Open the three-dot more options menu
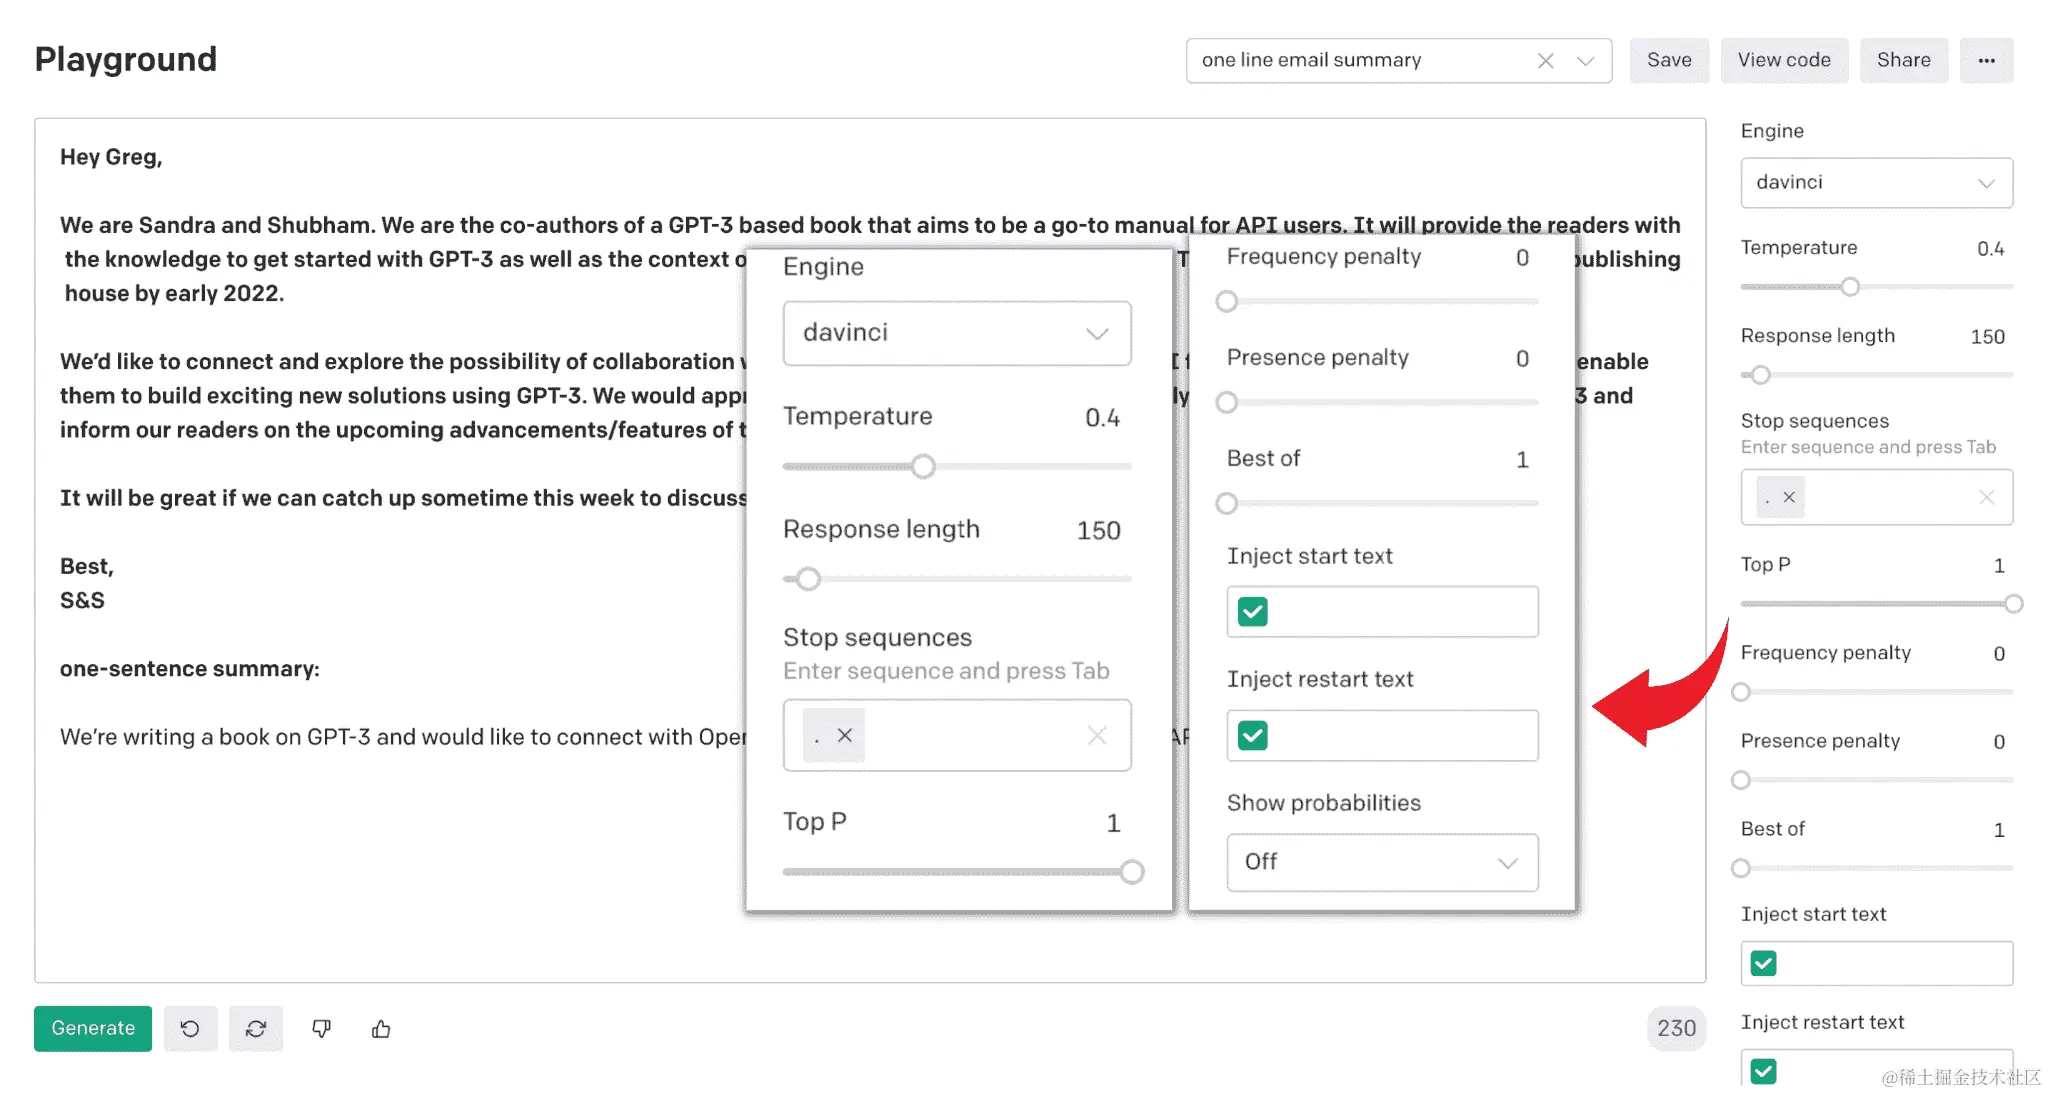This screenshot has height=1094, width=2048. tap(1986, 60)
